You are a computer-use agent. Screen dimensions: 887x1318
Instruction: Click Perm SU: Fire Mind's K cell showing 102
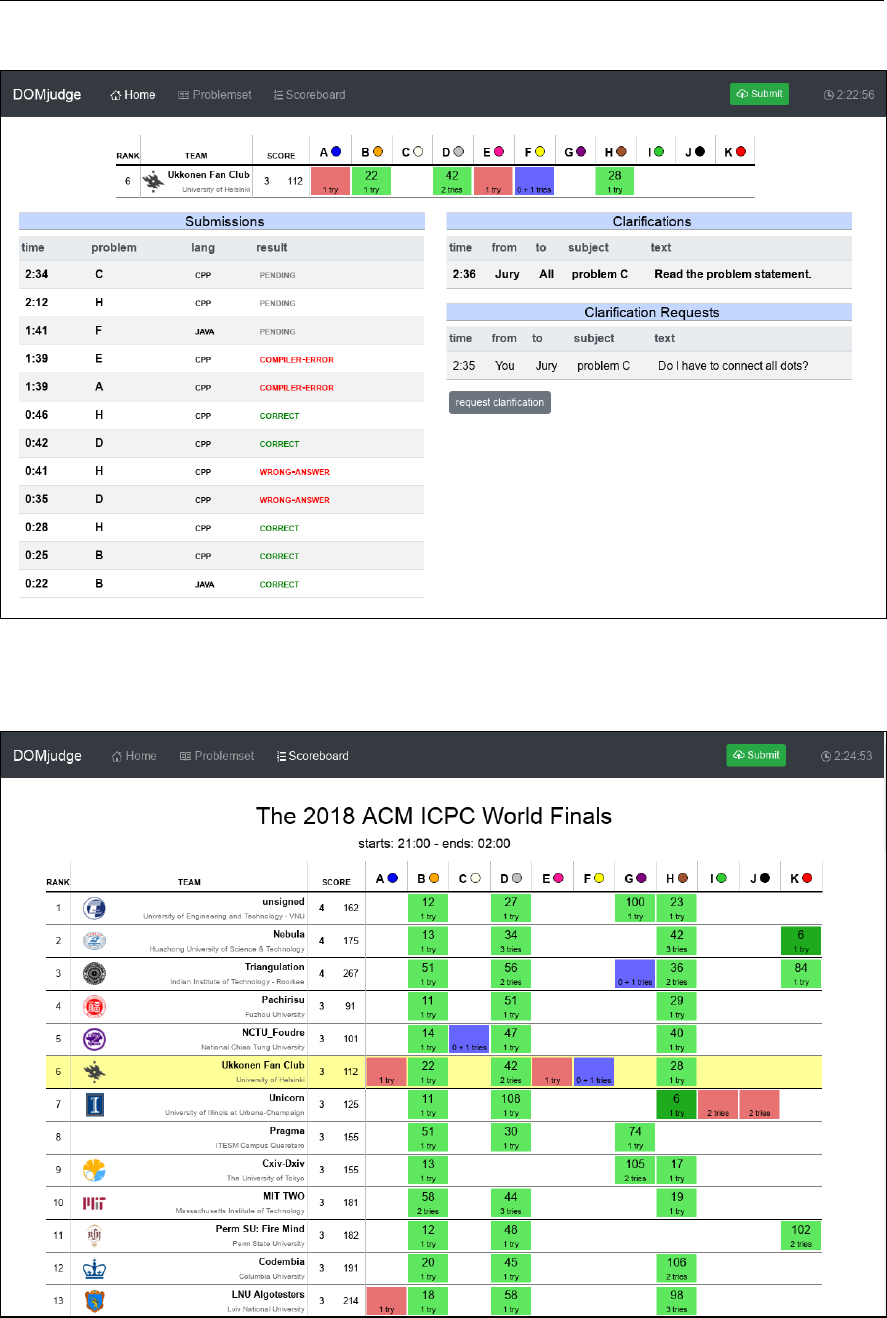[801, 1236]
